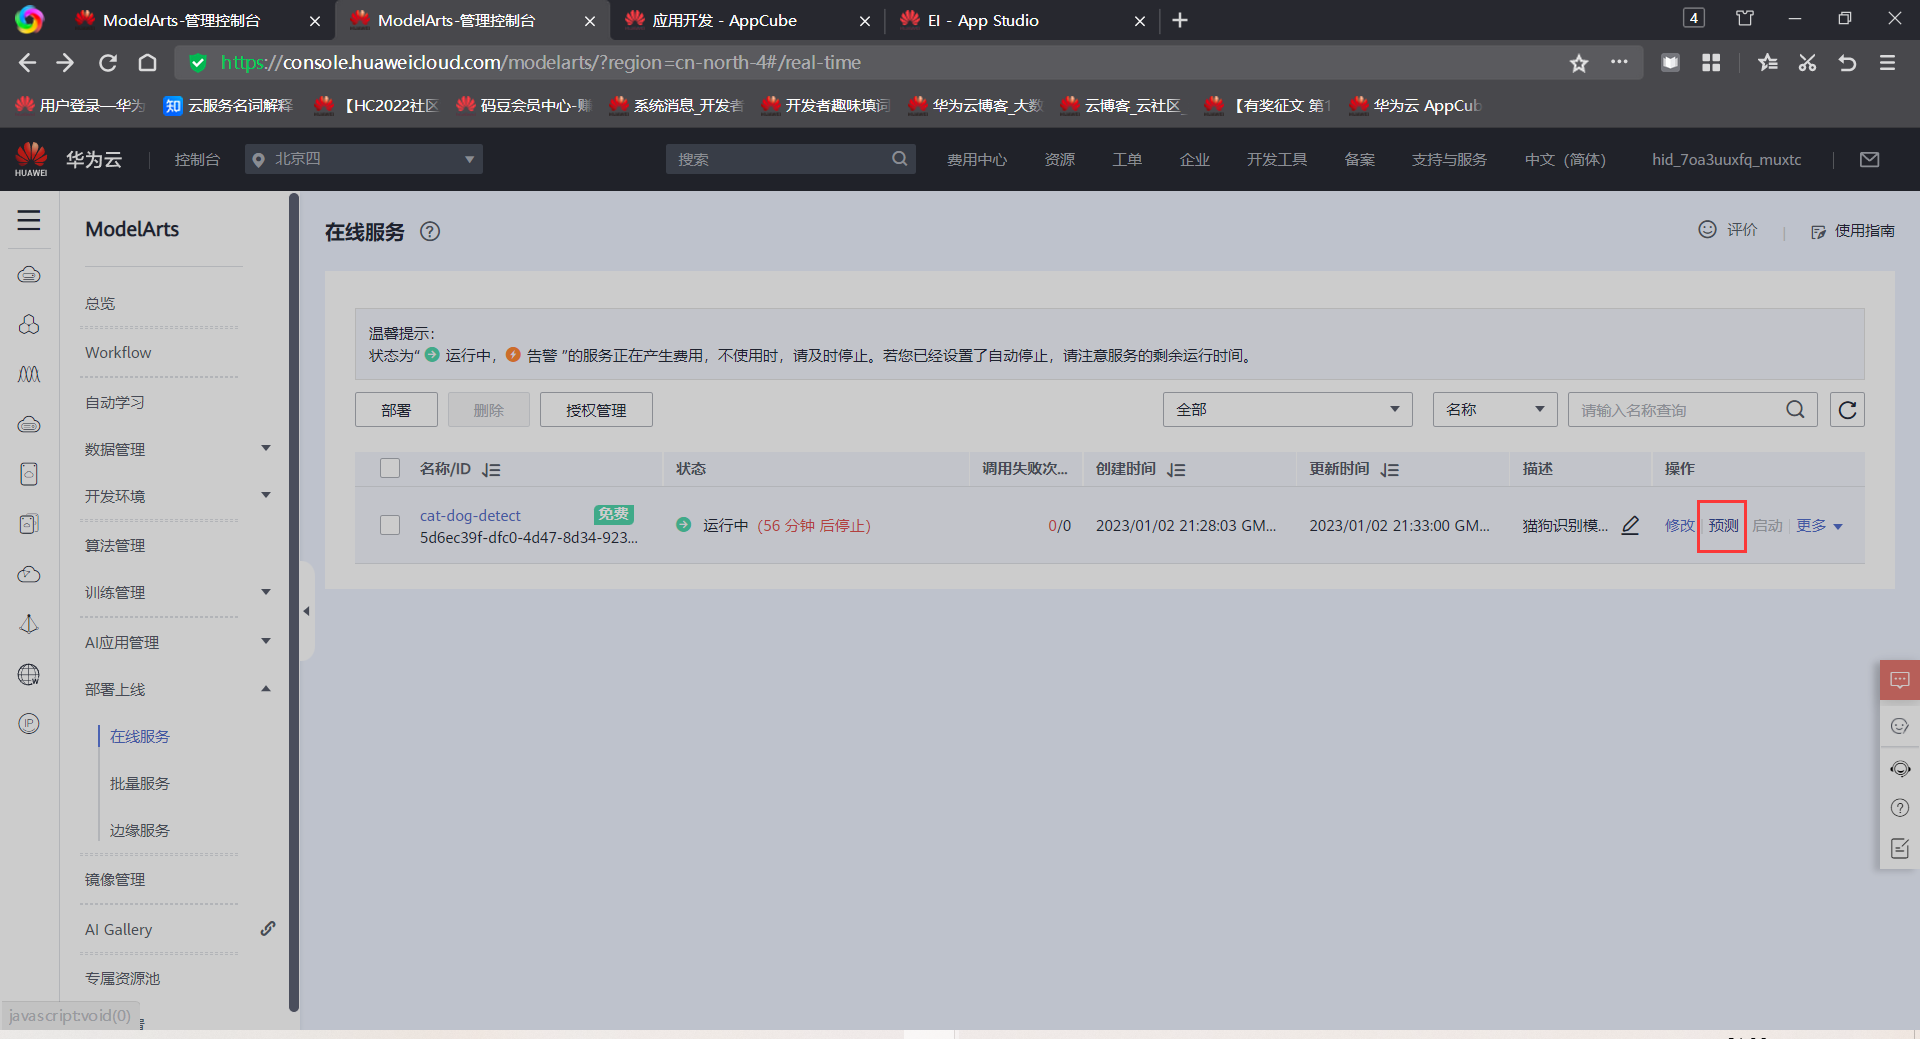Select 边缘服务 in the sidebar
Image resolution: width=1920 pixels, height=1039 pixels.
point(140,830)
